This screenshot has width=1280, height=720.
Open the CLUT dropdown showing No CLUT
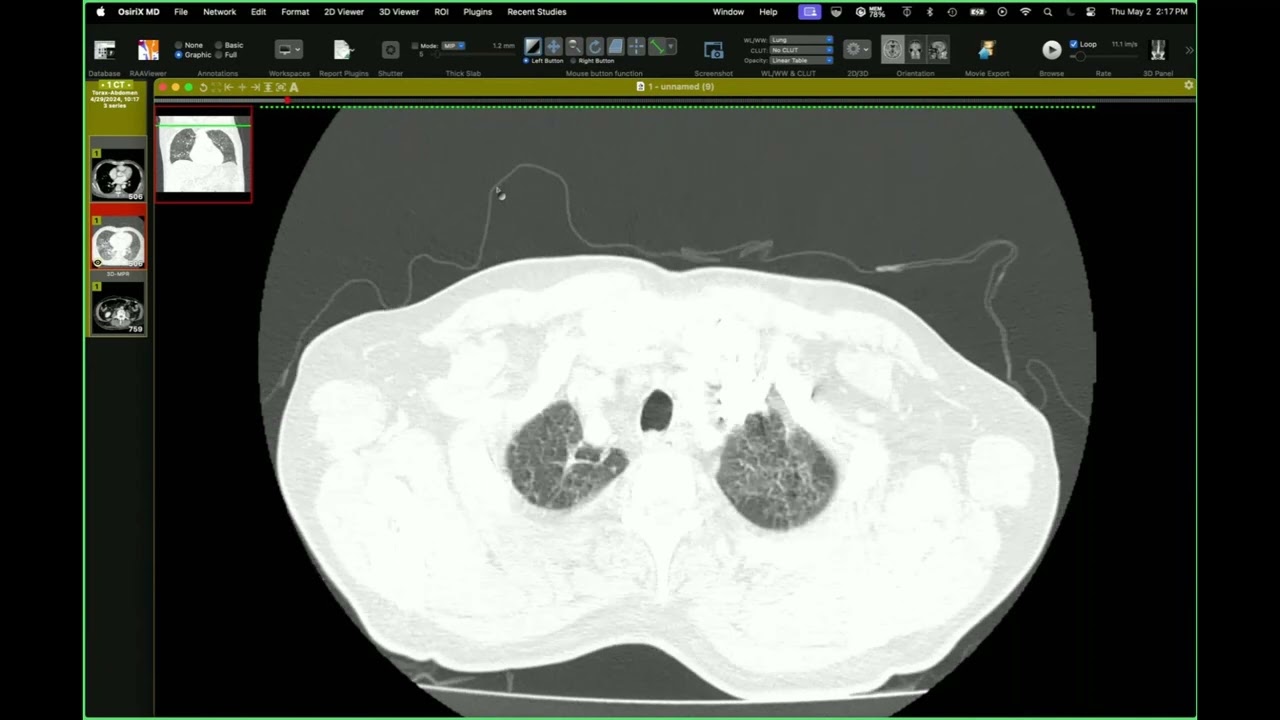[x=801, y=50]
